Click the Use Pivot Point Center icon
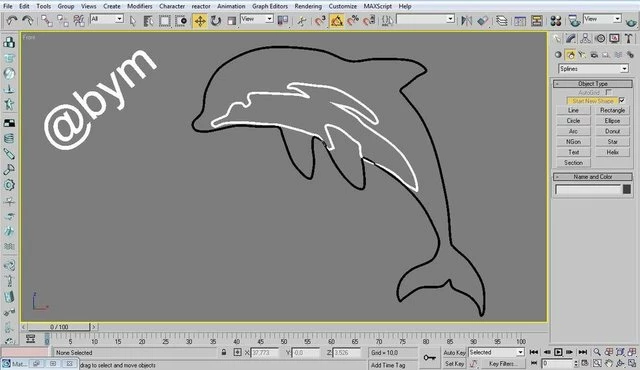640x370 pixels. coord(282,20)
